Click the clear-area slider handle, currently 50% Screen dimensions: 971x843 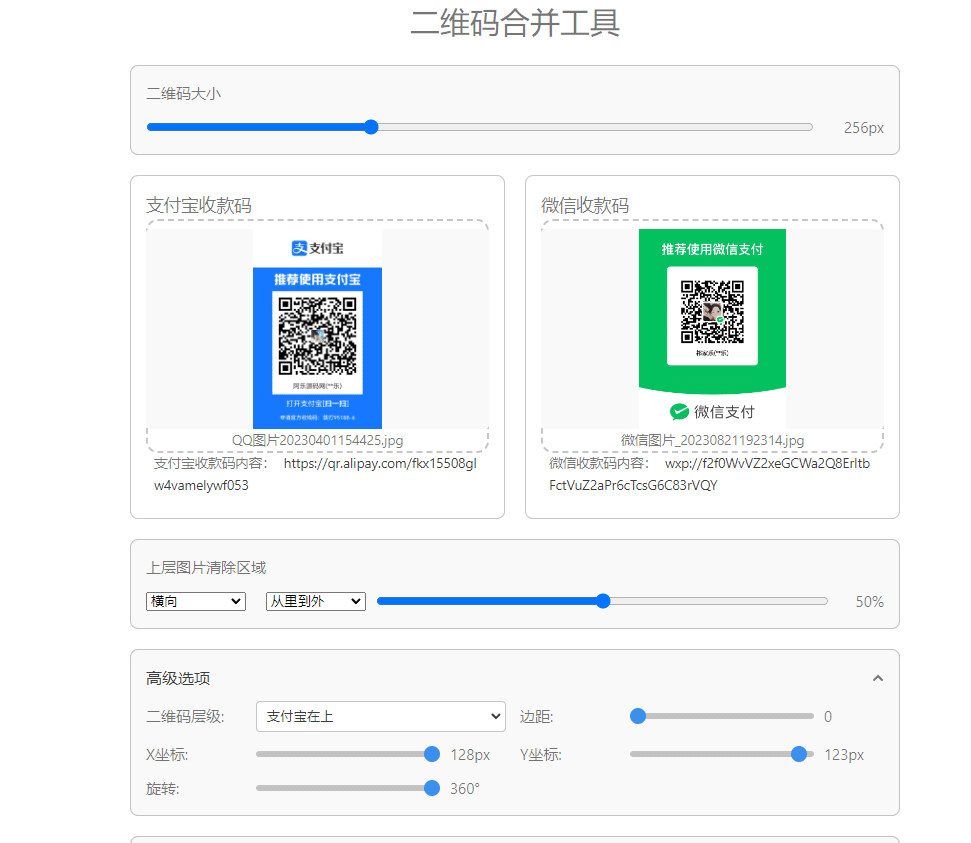[603, 601]
